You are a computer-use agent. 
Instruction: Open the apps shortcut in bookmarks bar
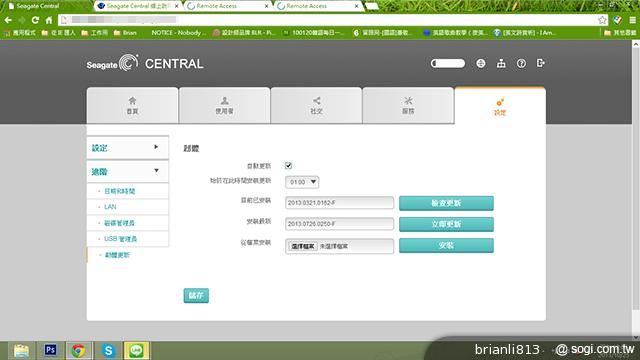(x=20, y=33)
